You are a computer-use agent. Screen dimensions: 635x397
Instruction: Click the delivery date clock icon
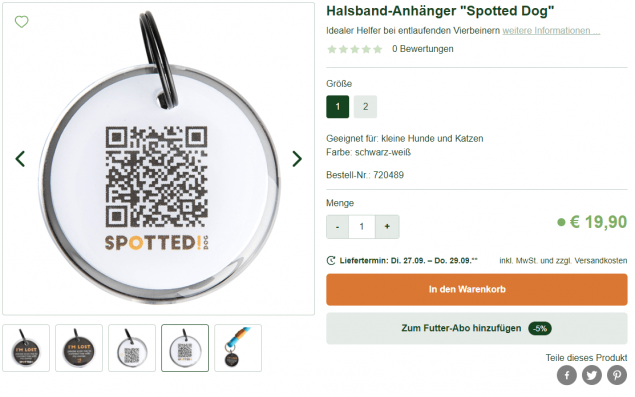click(331, 260)
